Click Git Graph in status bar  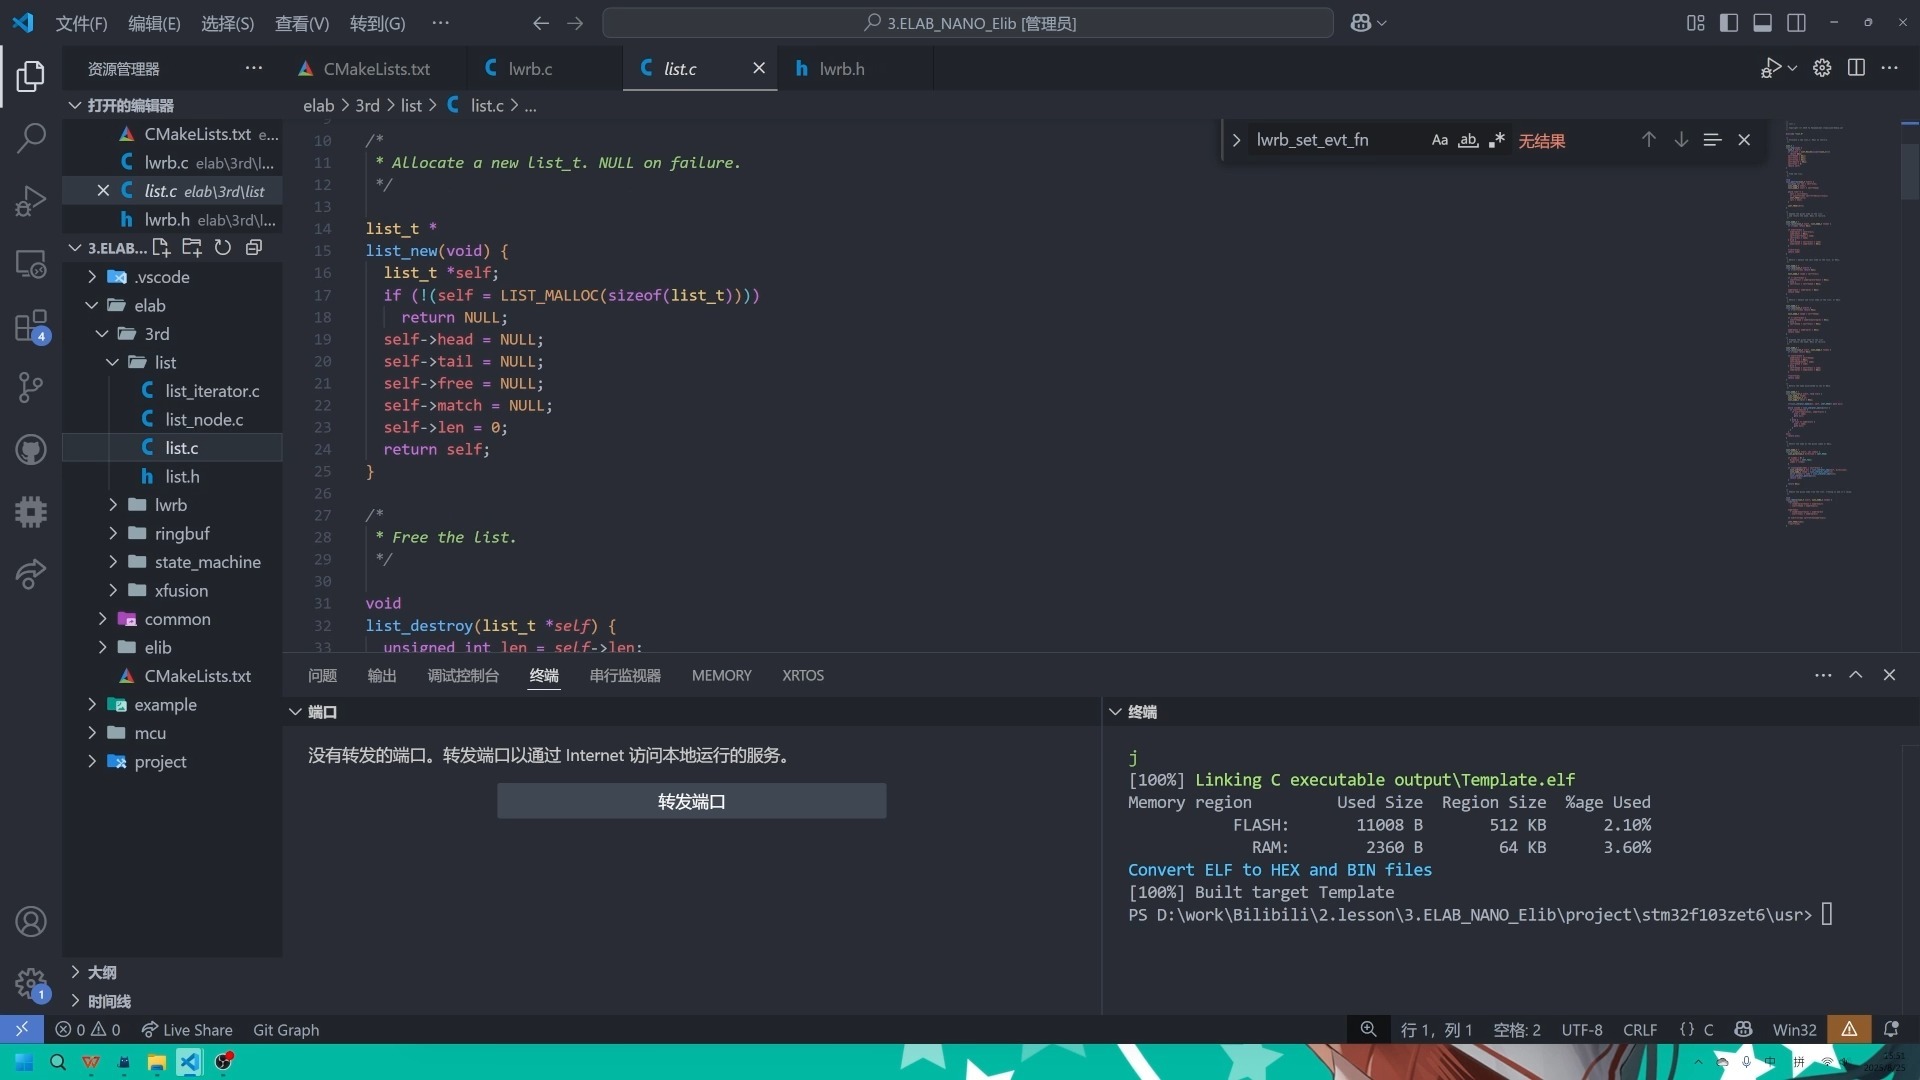(x=286, y=1030)
